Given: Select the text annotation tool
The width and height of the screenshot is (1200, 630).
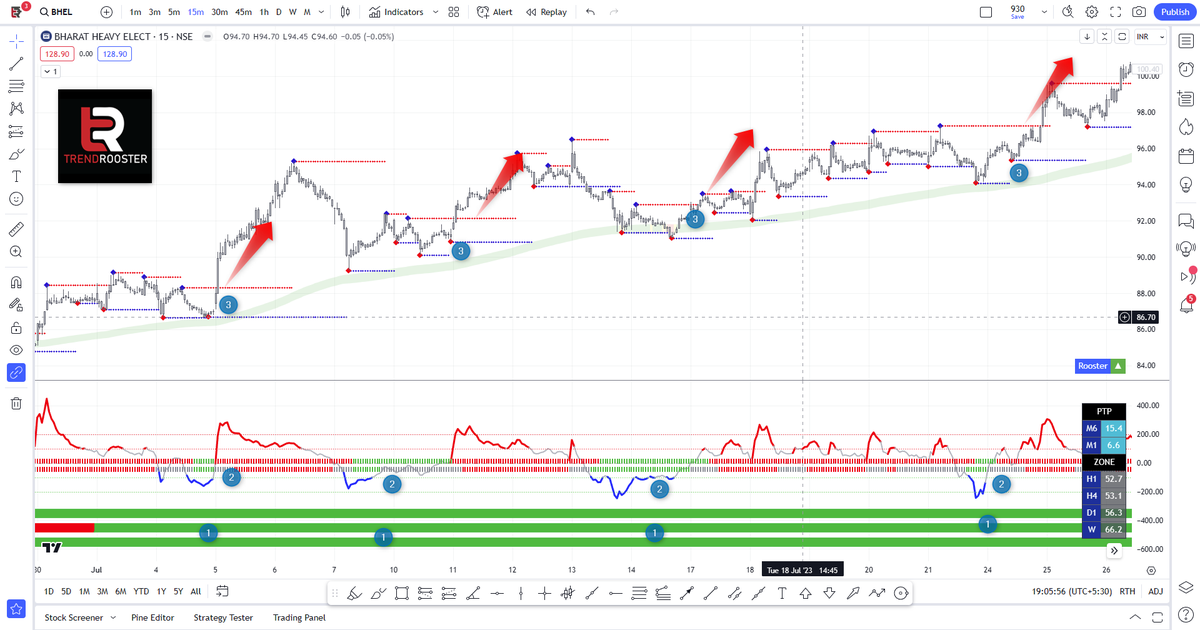Looking at the screenshot, I should click(16, 176).
